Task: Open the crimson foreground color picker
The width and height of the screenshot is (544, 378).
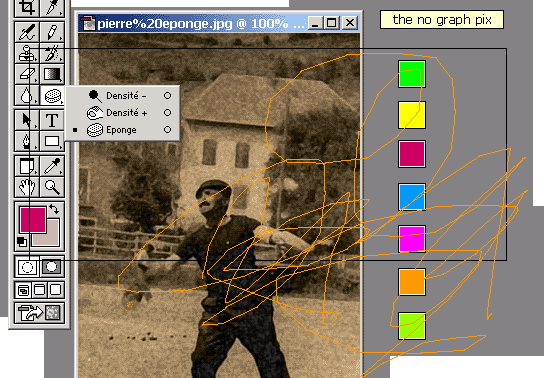Action: 33,220
